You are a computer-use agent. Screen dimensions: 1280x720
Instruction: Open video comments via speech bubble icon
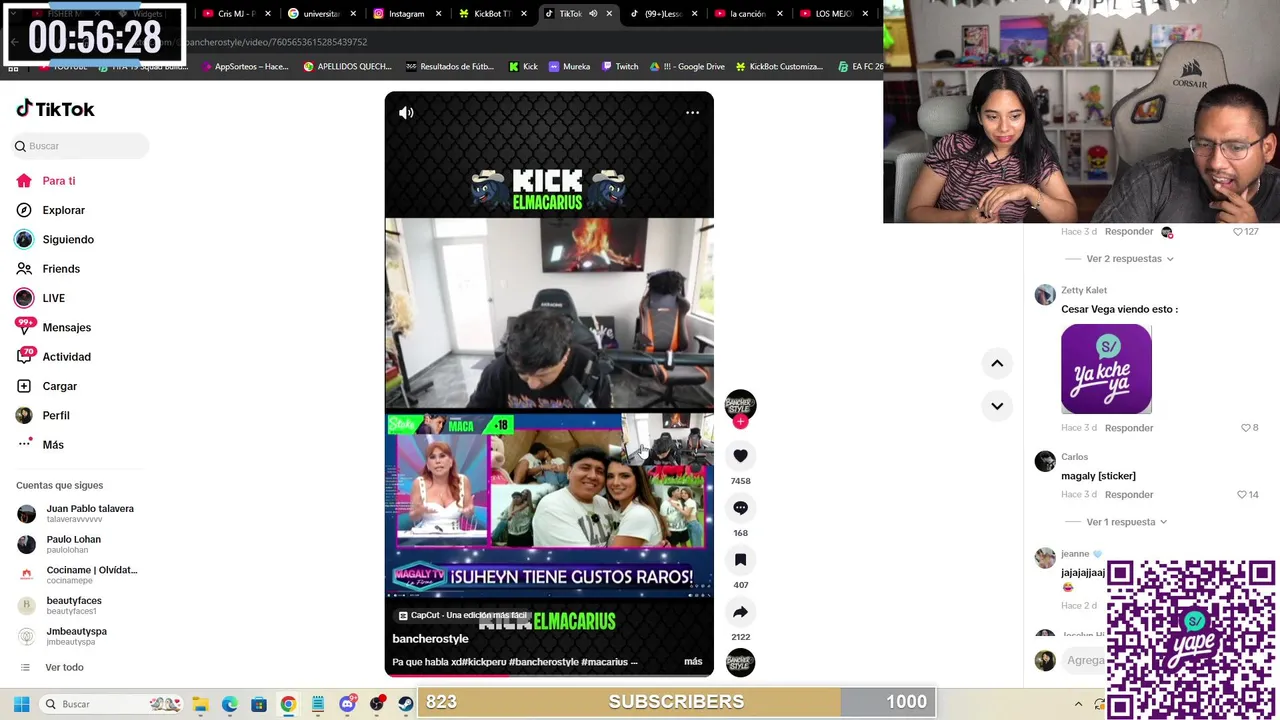tap(740, 508)
